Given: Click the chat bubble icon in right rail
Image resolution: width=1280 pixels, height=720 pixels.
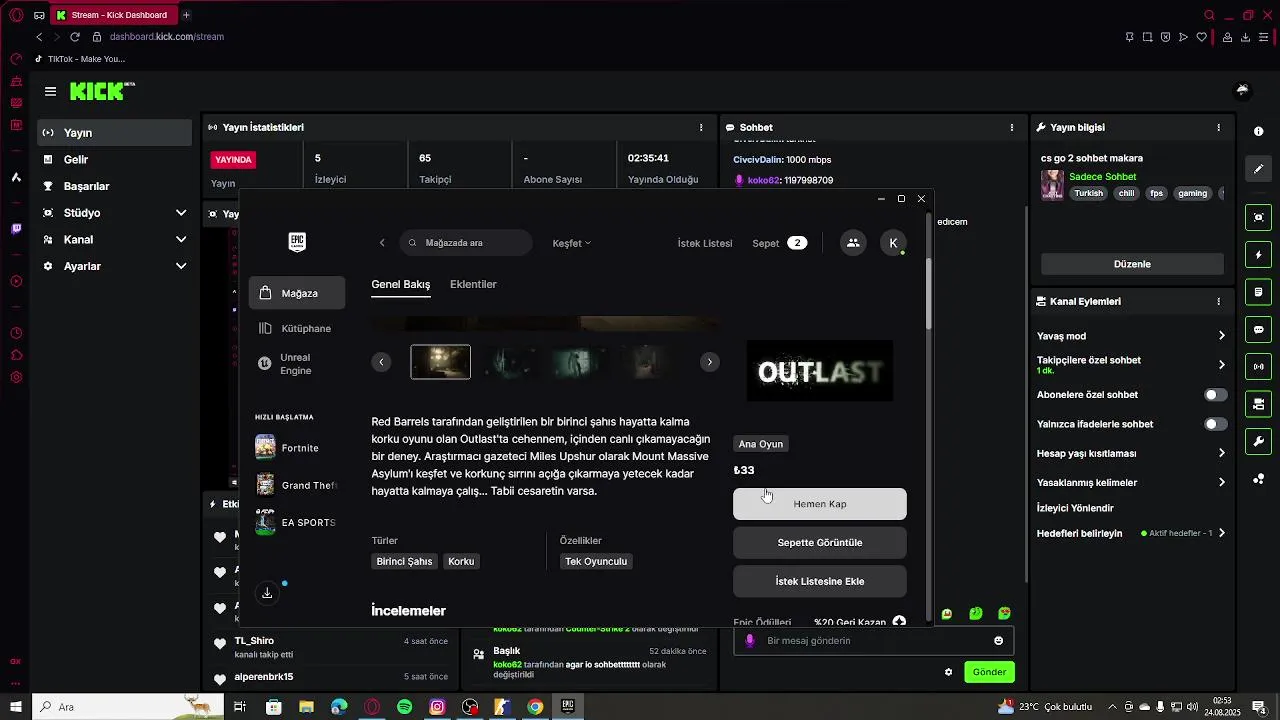Looking at the screenshot, I should click(x=1258, y=329).
